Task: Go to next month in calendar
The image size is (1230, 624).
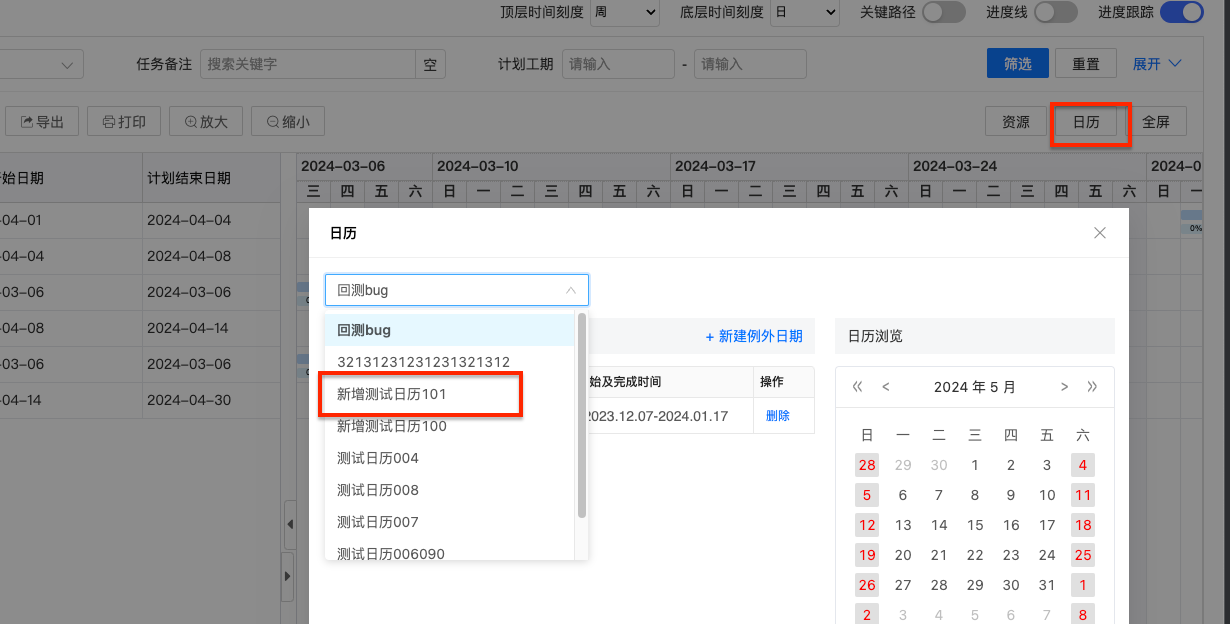Action: click(1064, 387)
